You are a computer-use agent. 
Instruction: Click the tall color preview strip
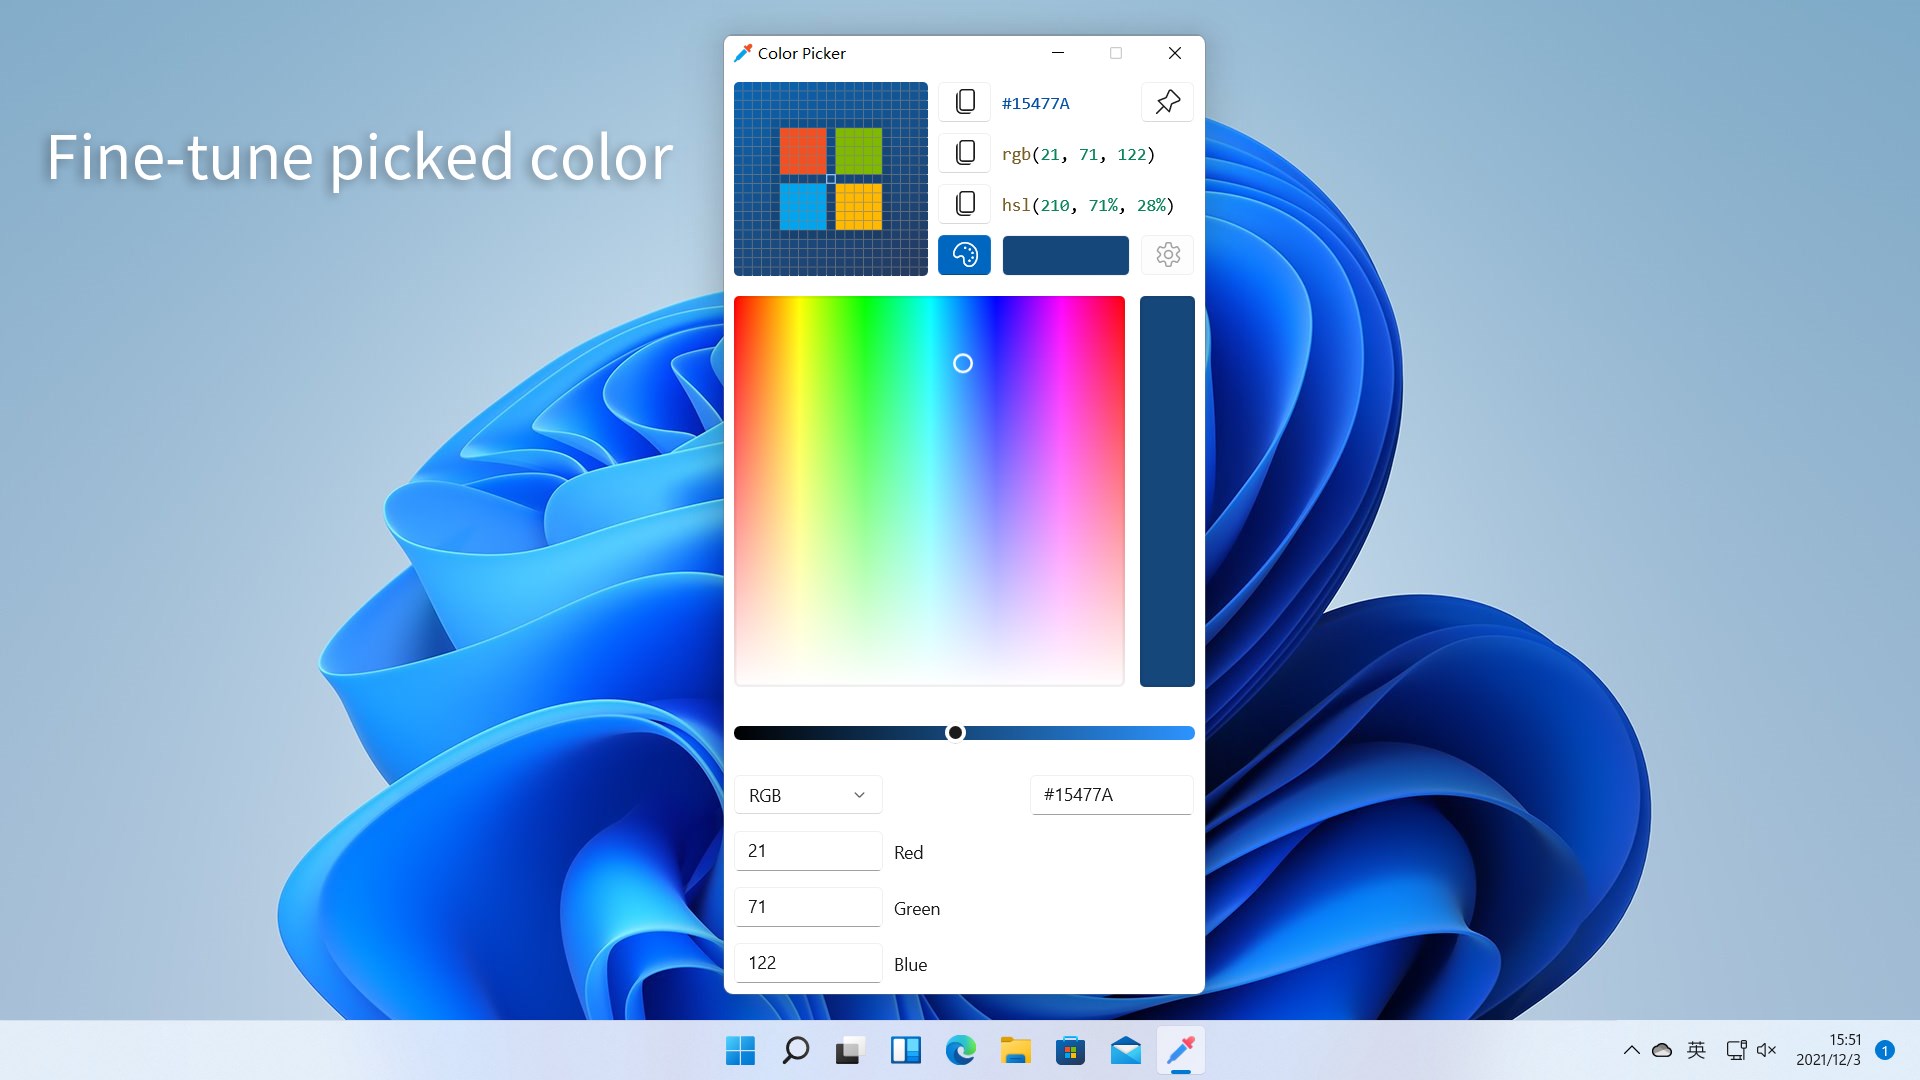pyautogui.click(x=1167, y=491)
